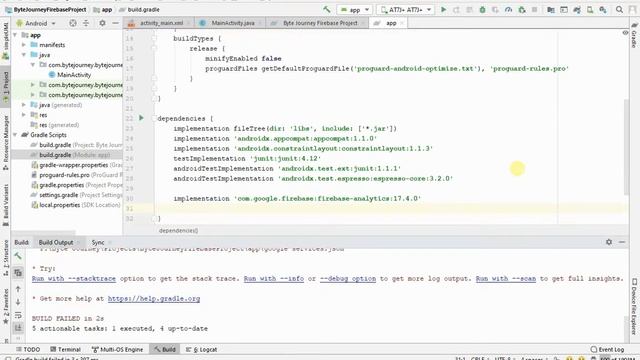This screenshot has width=640, height=360.
Task: Open the AVD Manager icon
Action: tap(590, 9)
